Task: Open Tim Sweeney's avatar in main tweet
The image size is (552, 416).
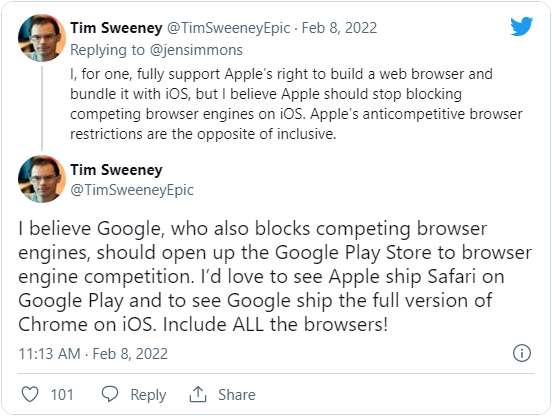Action: tap(42, 179)
